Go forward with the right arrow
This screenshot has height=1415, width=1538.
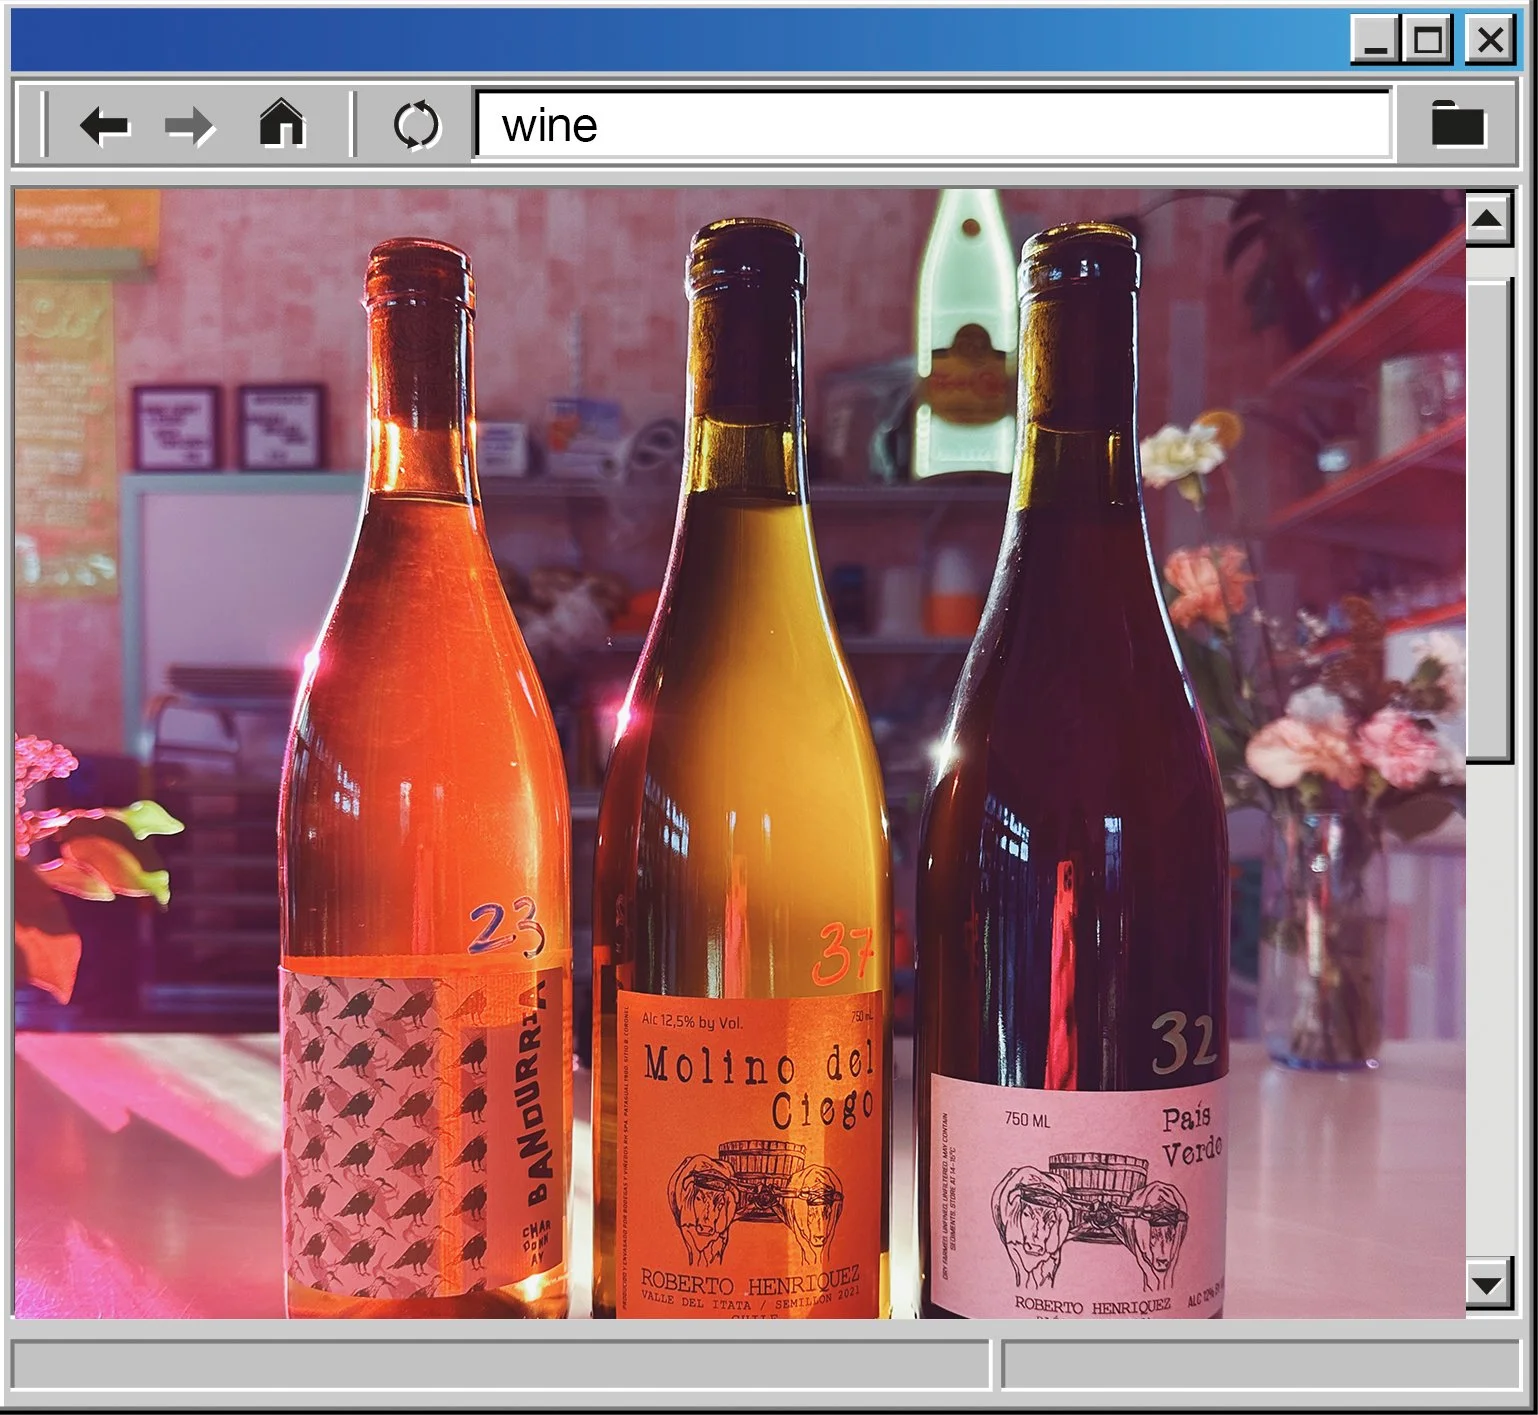[189, 126]
